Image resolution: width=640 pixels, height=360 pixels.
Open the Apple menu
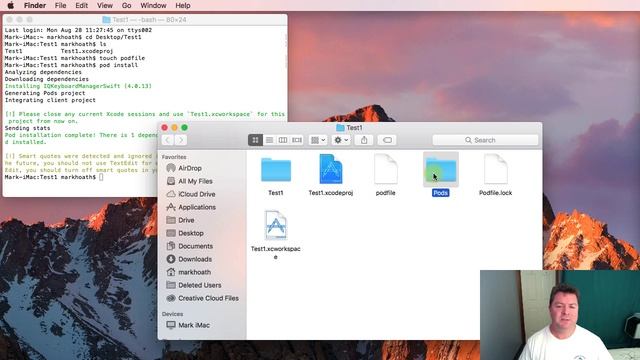(x=11, y=5)
